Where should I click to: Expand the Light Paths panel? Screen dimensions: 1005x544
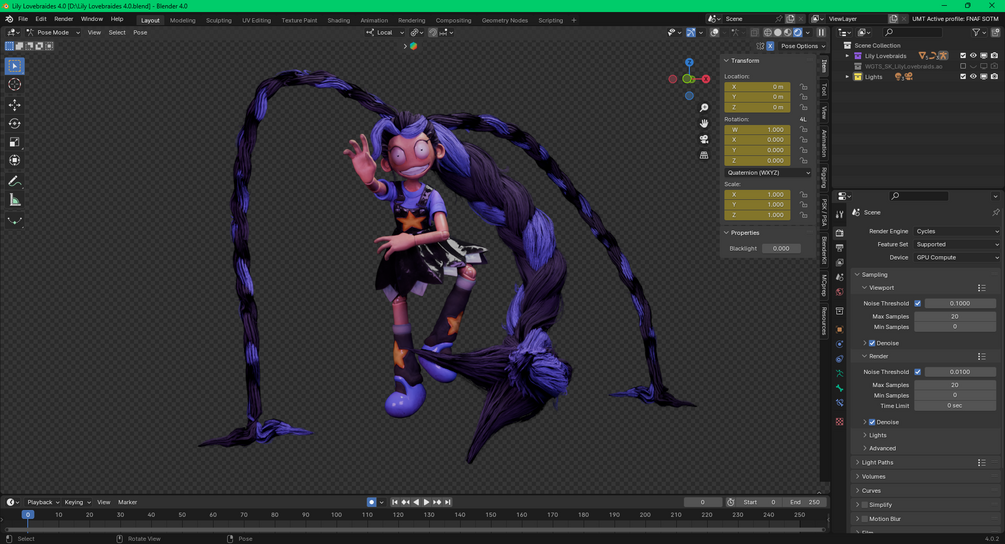[877, 463]
